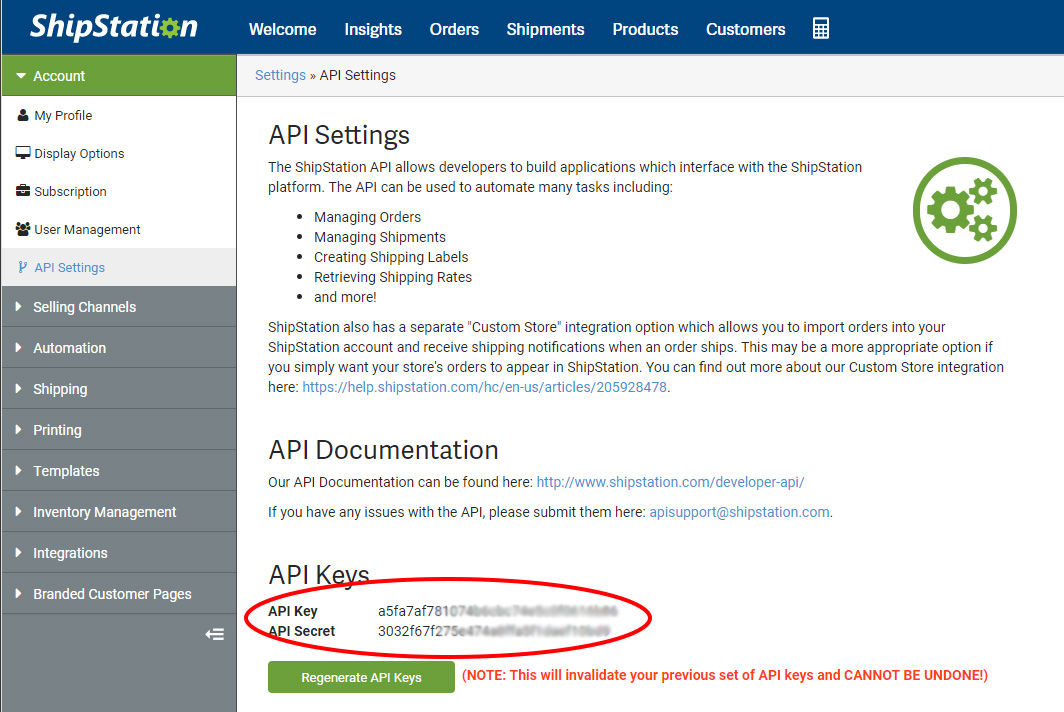Open User Management in the sidebar
Screen dimensions: 1064x712
pyautogui.click(x=119, y=229)
